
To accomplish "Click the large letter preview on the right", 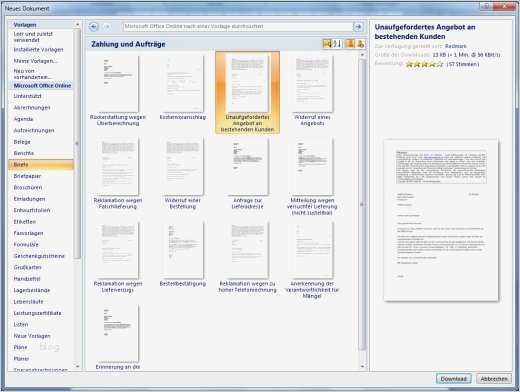I will (441, 220).
